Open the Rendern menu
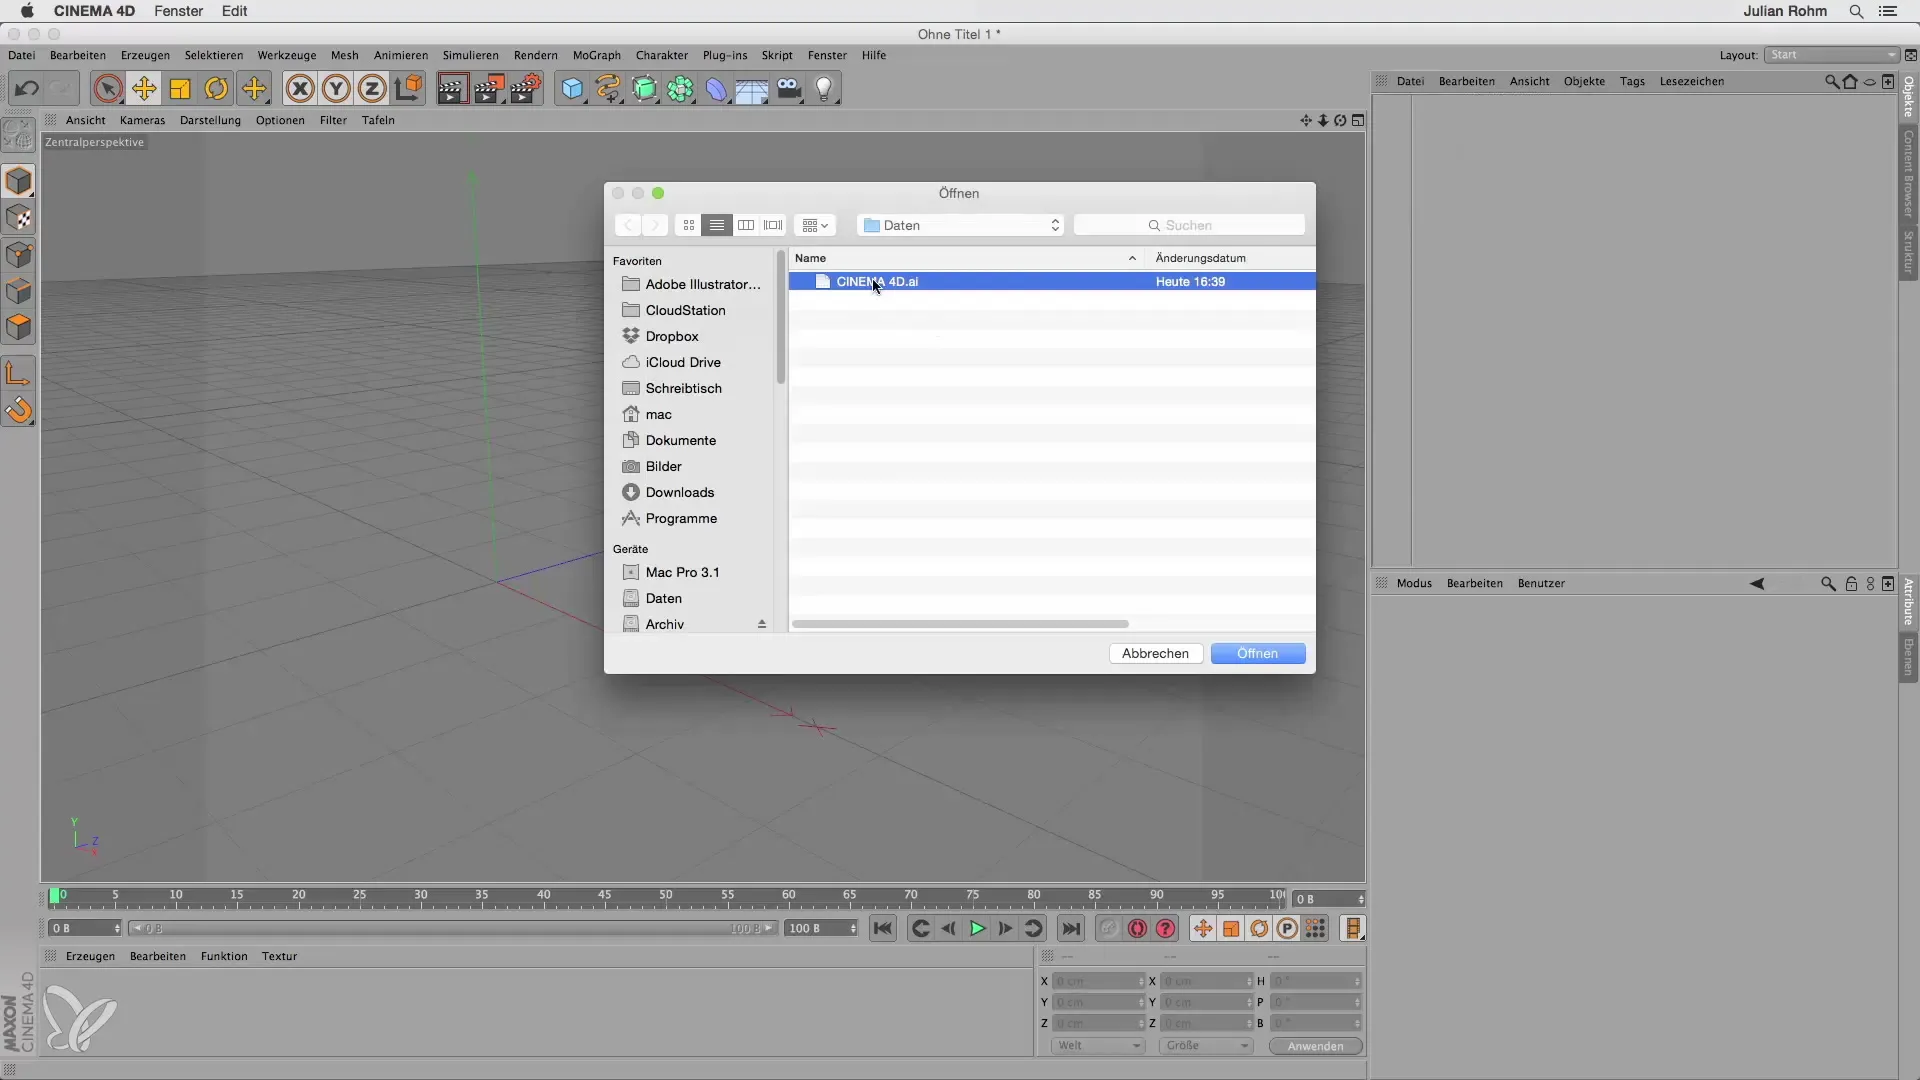 (535, 55)
